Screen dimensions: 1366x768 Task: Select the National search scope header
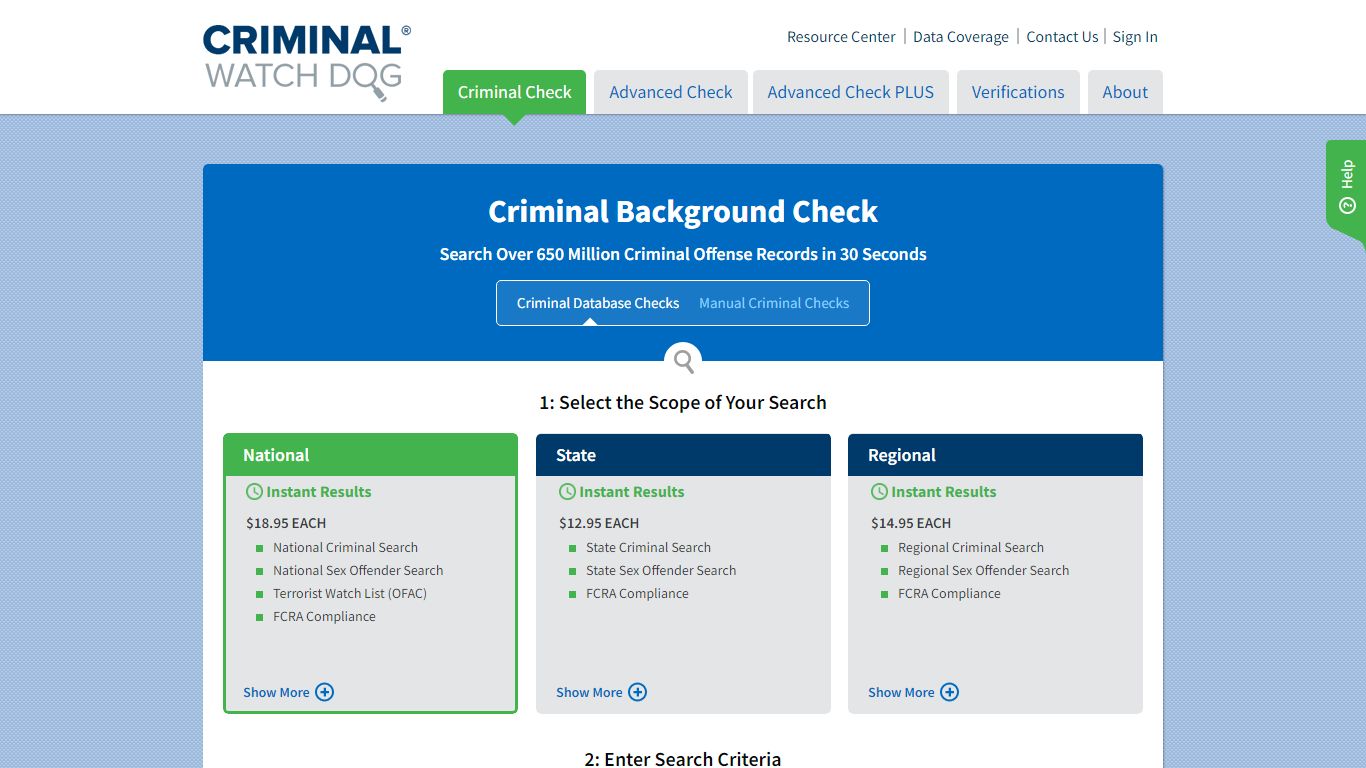(x=371, y=455)
